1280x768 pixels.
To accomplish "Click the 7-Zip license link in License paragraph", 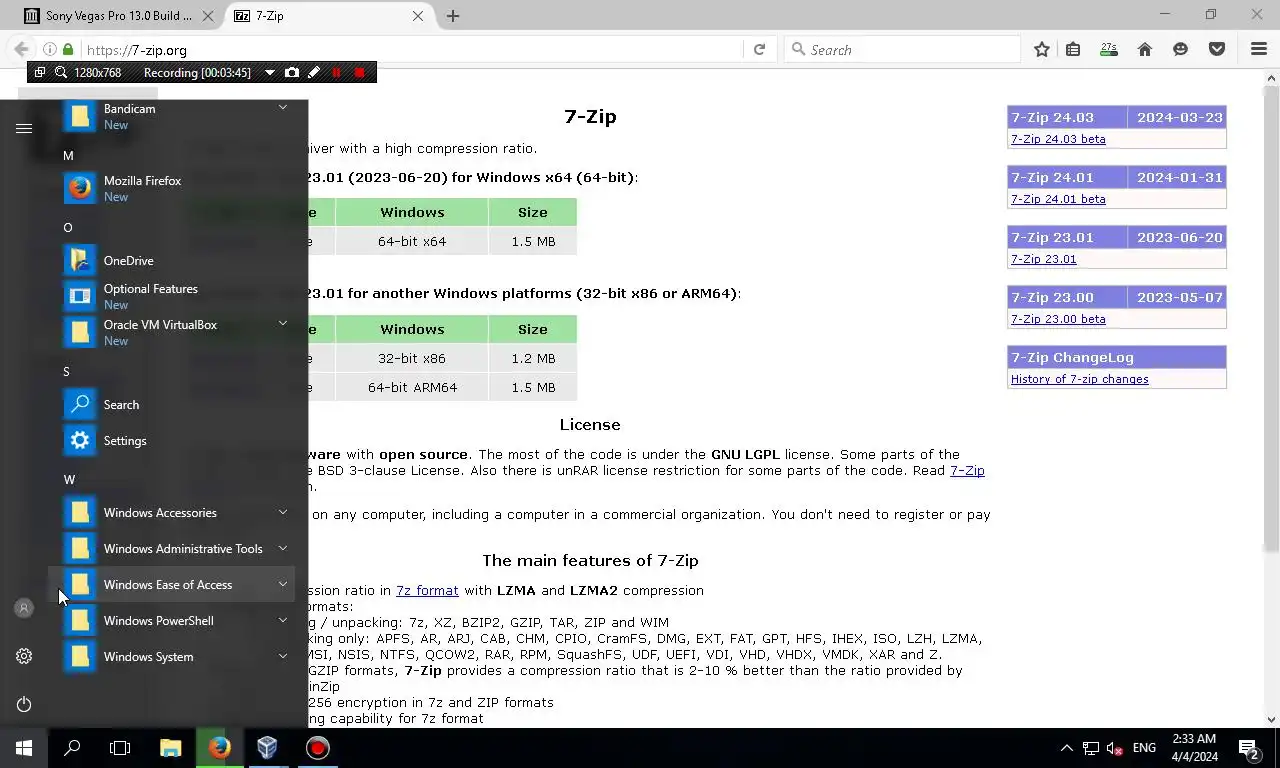I will tap(967, 470).
